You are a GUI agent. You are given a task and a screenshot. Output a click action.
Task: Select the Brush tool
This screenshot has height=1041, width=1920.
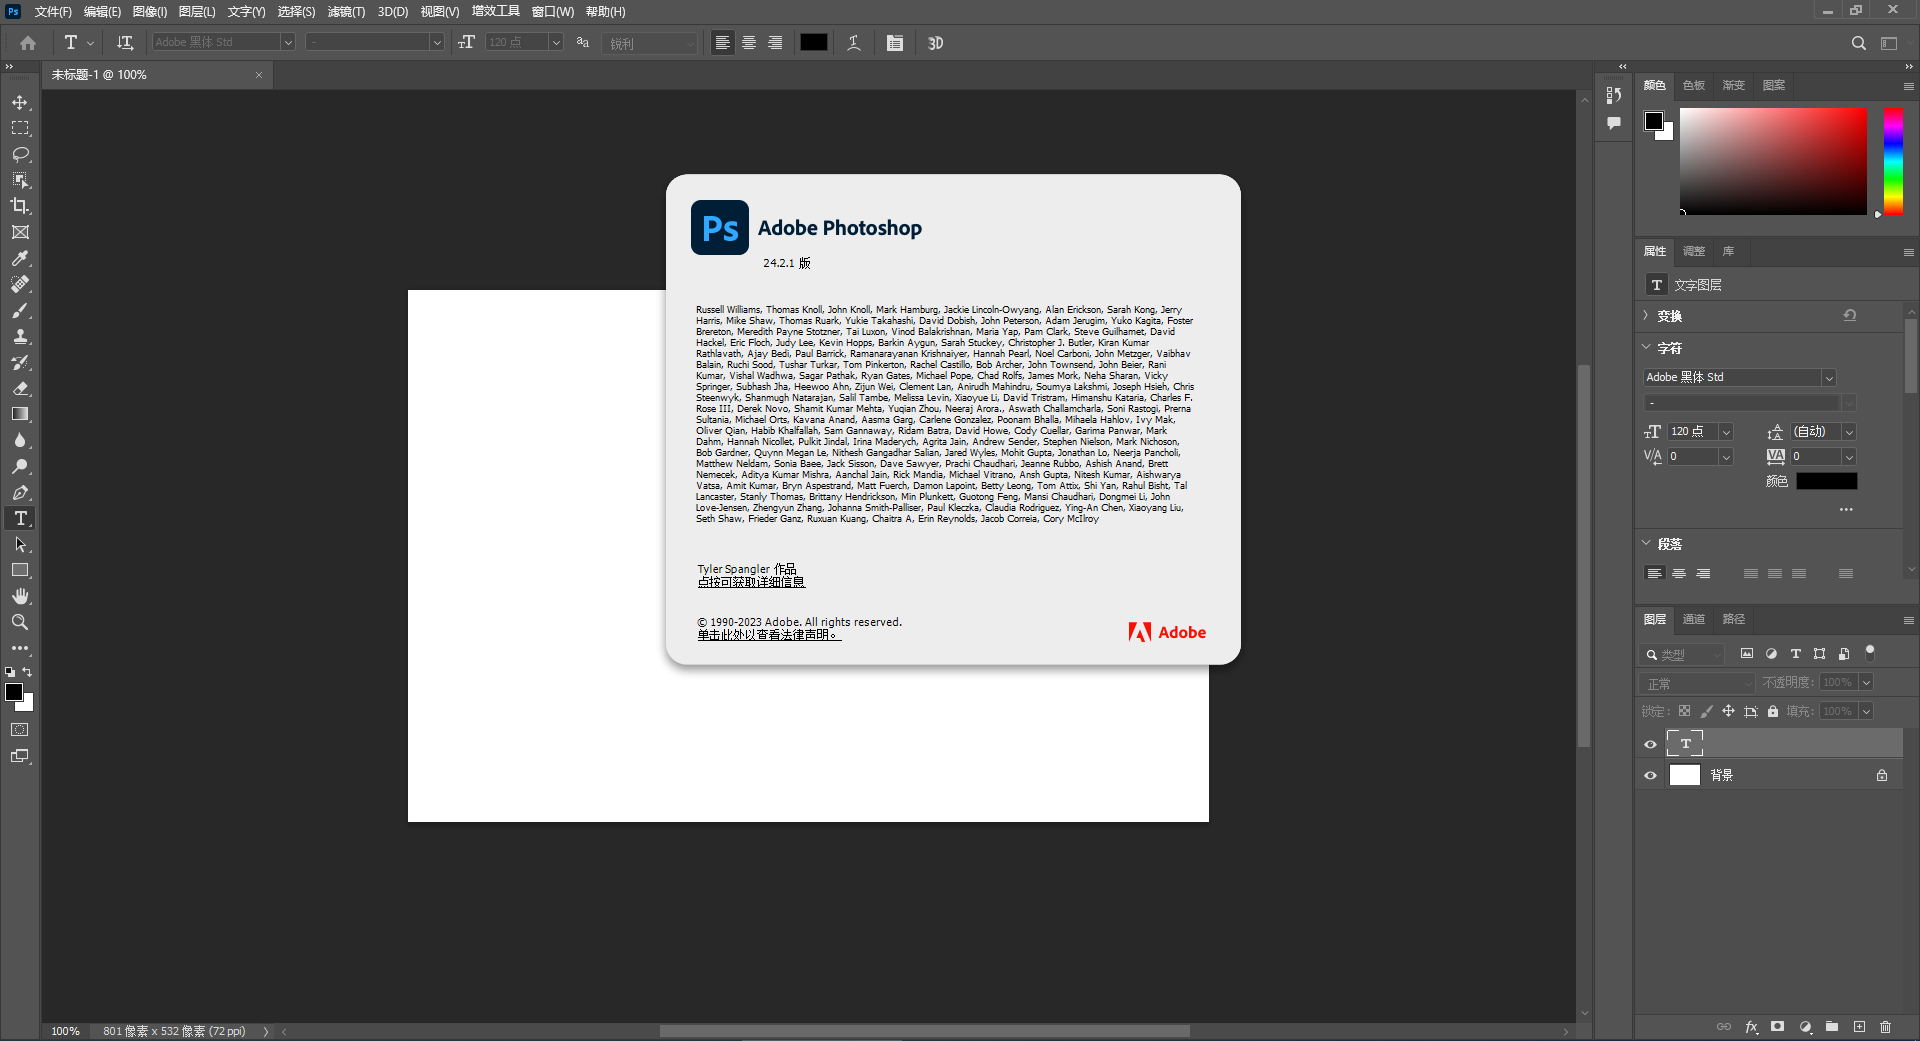point(20,310)
